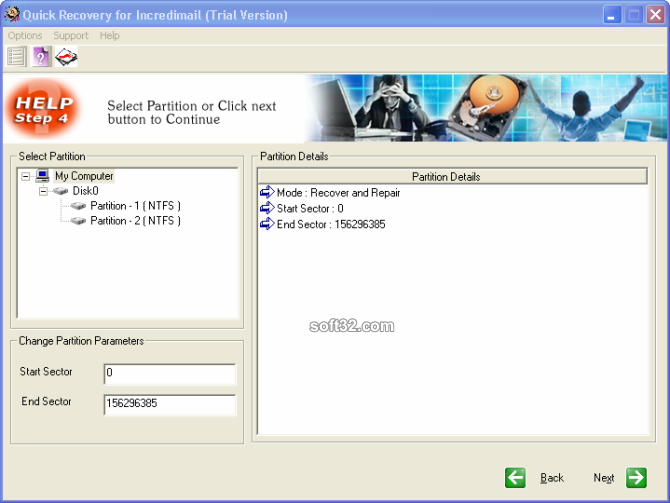Click the Back button label
The width and height of the screenshot is (670, 503).
point(552,478)
